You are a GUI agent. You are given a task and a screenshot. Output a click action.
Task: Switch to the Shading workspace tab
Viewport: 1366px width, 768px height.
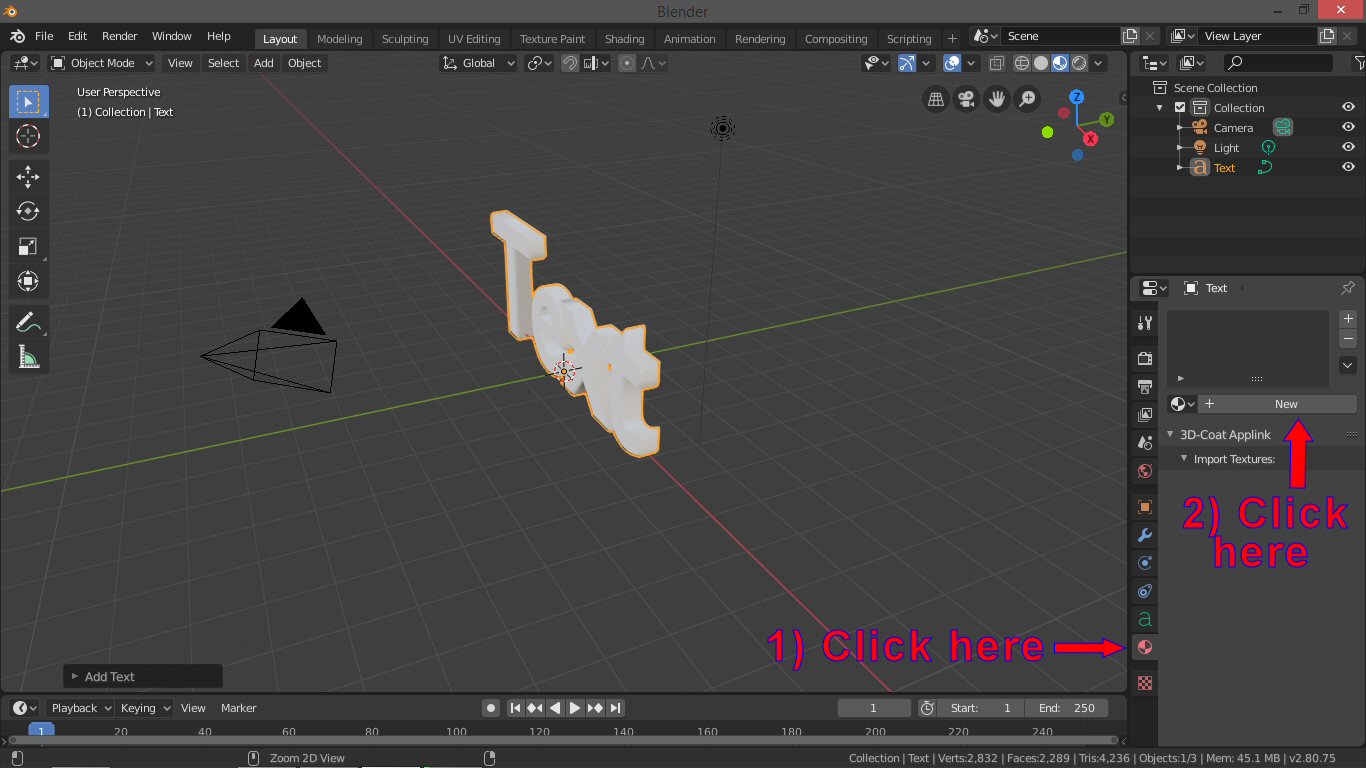coord(624,39)
